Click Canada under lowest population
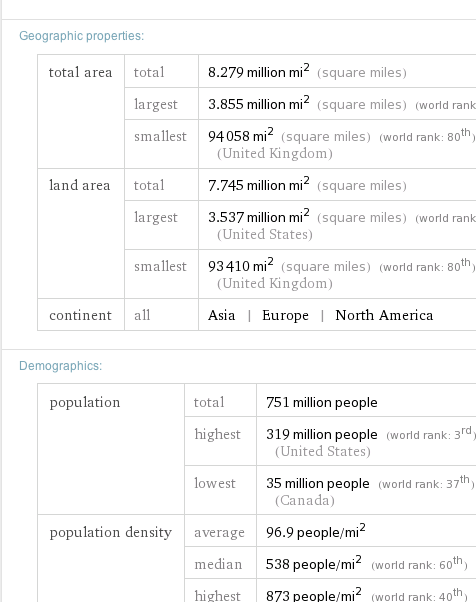 click(x=305, y=500)
